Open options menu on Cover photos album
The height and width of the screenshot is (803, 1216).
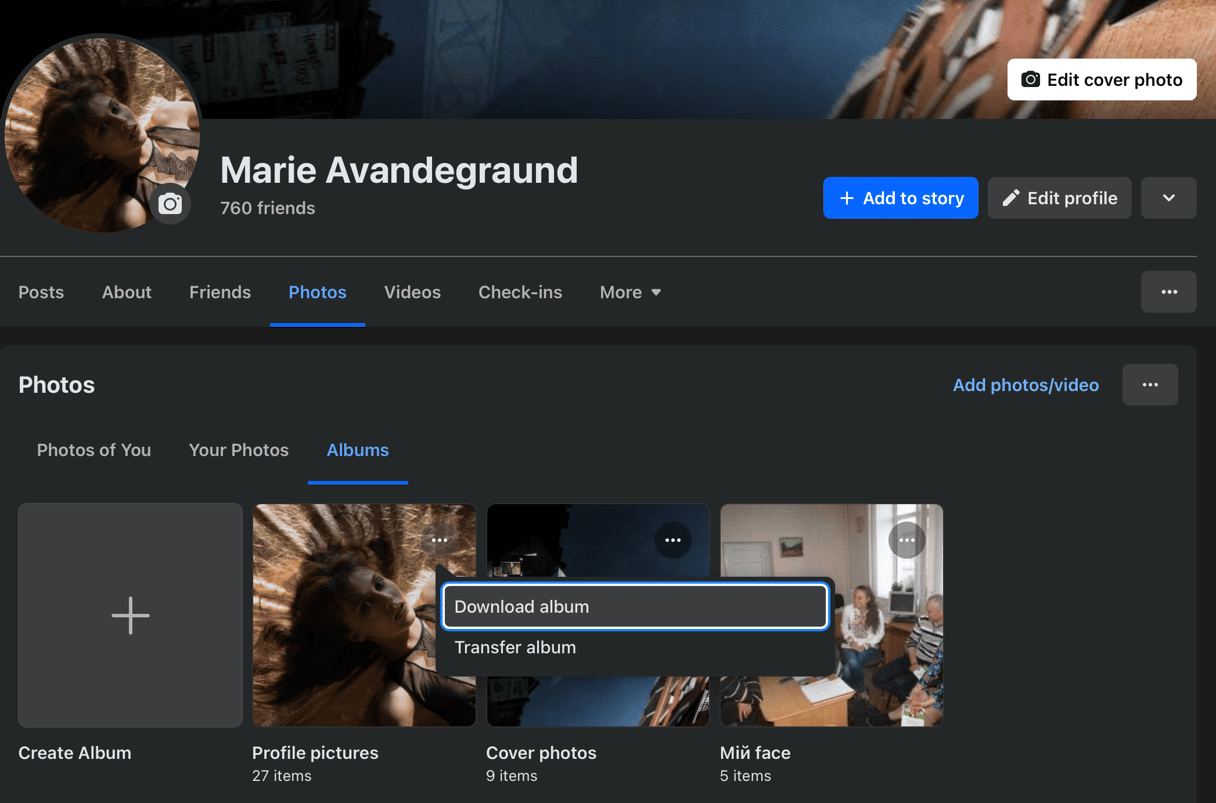coord(673,540)
